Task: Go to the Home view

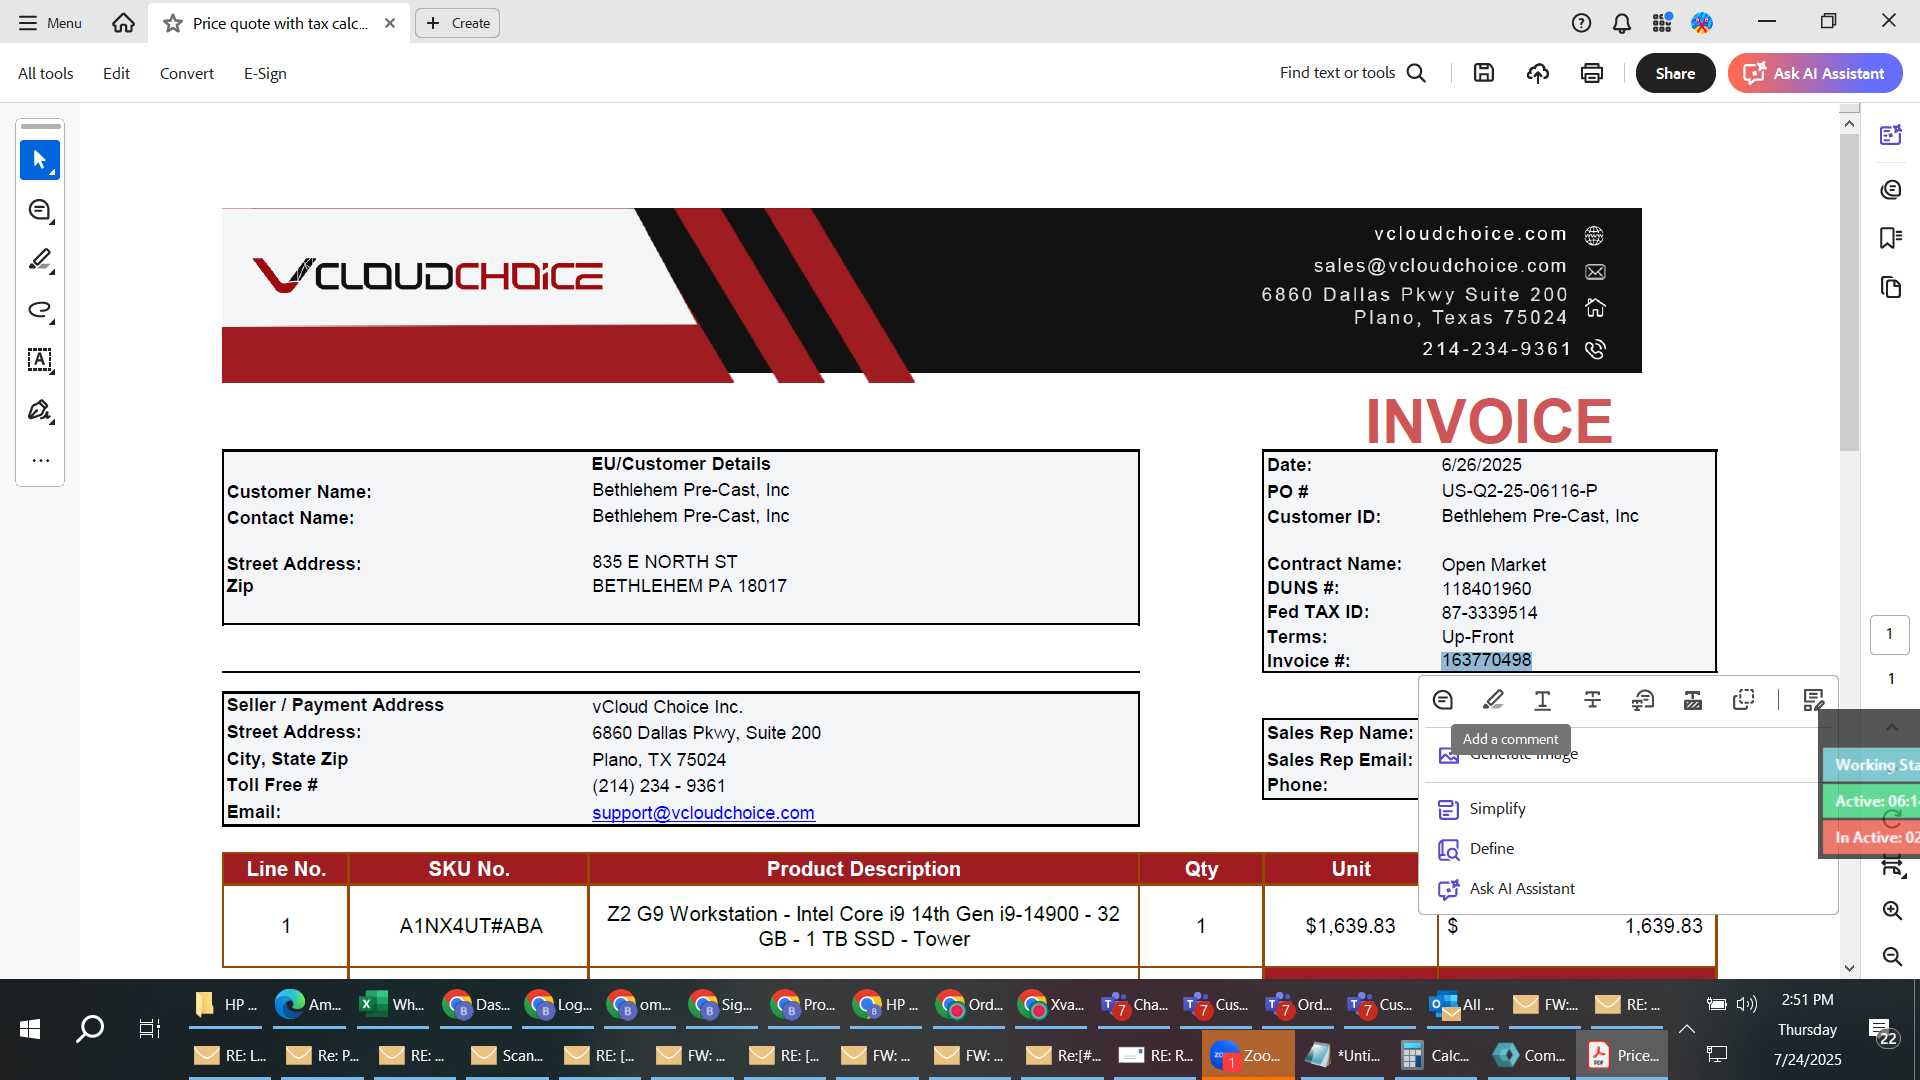Action: pos(123,22)
